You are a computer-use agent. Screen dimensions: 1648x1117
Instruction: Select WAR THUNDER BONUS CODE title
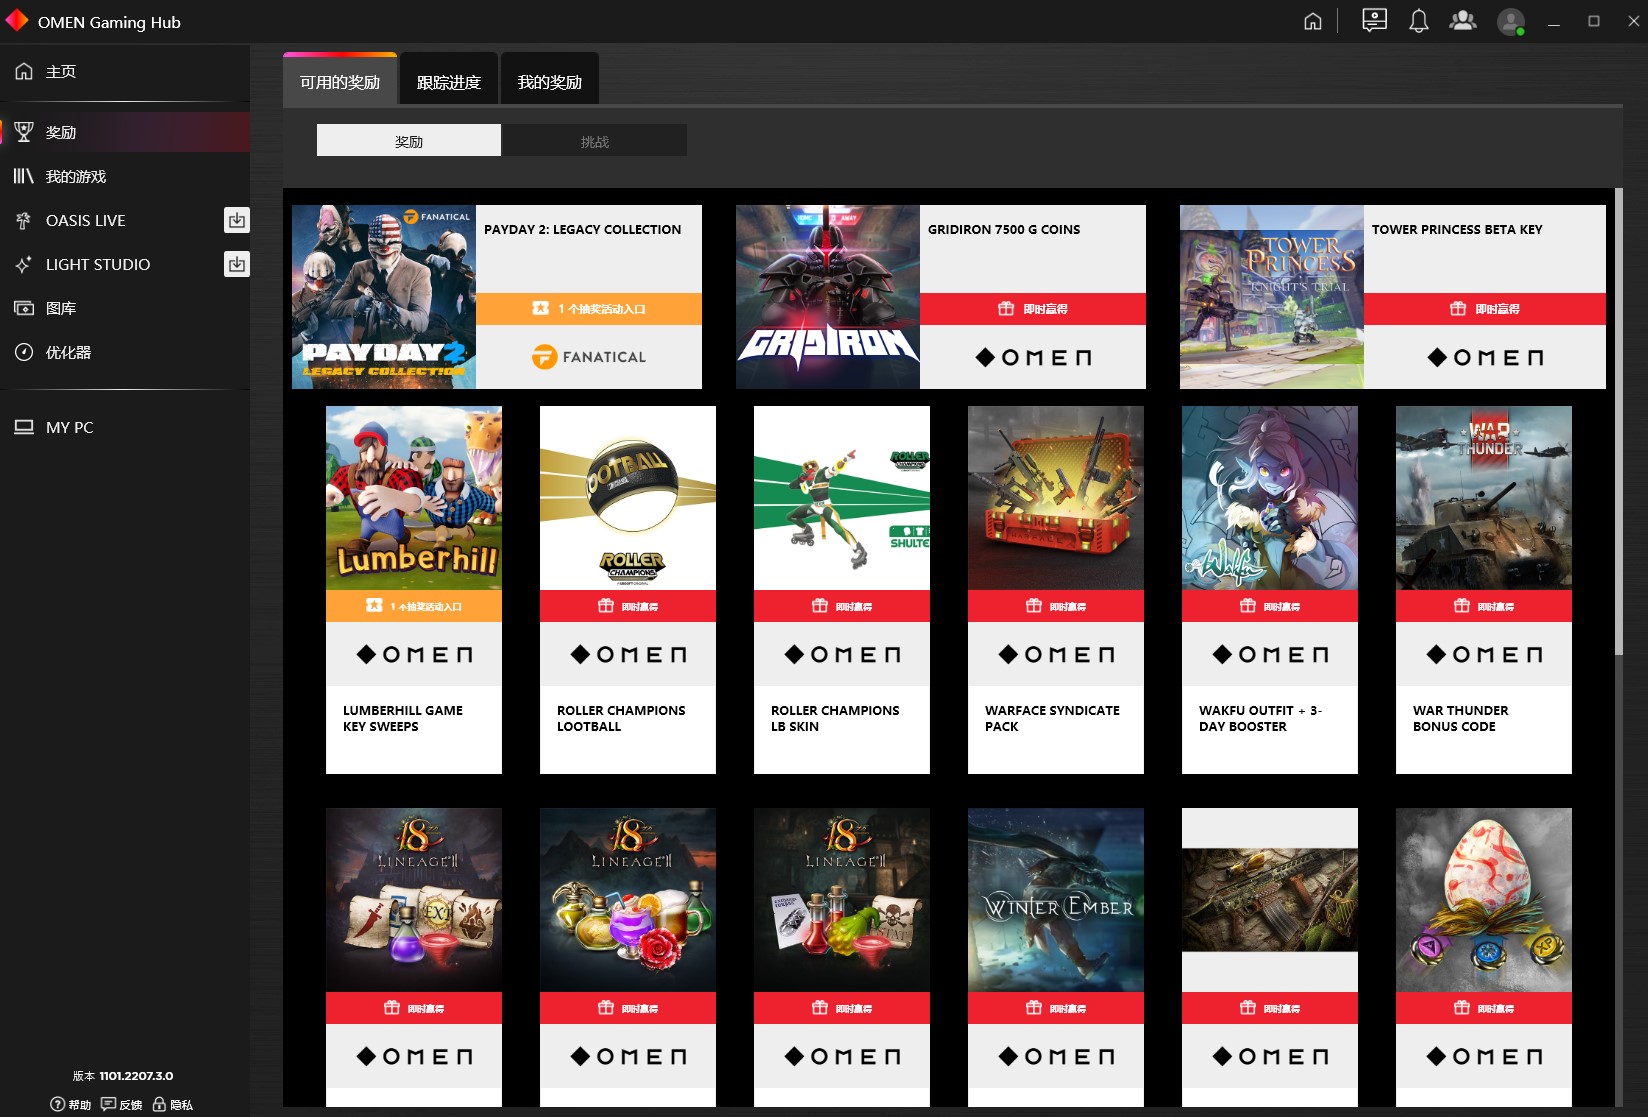coord(1460,718)
